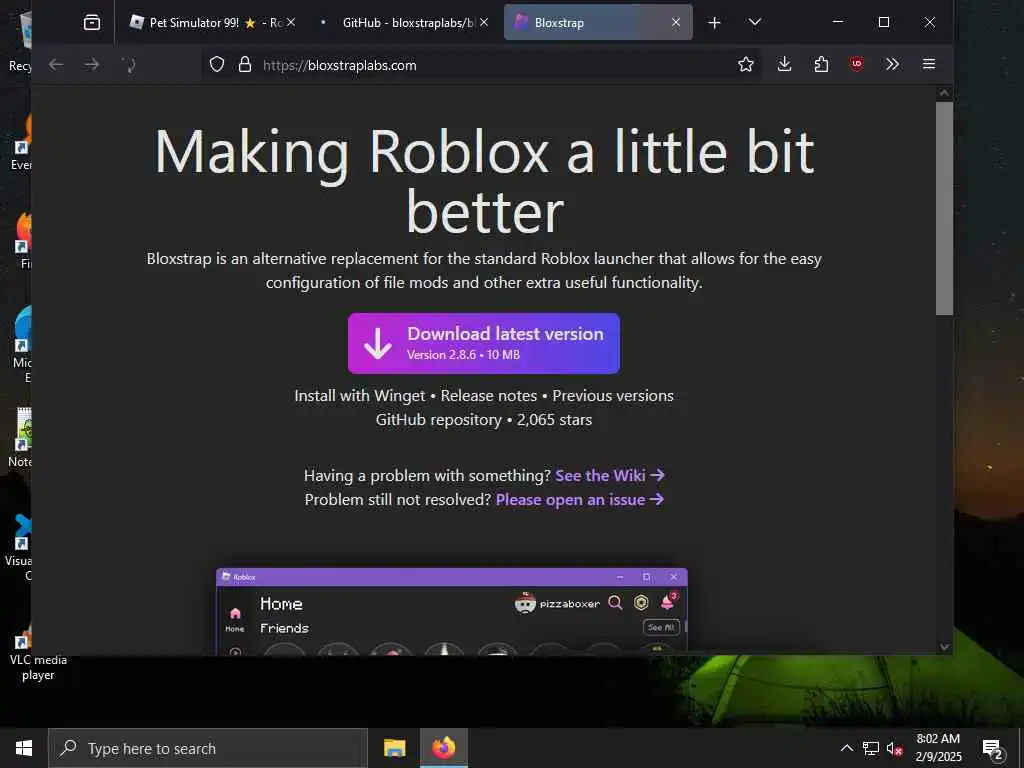The height and width of the screenshot is (768, 1024).
Task: Open a new browser tab
Action: [x=714, y=23]
